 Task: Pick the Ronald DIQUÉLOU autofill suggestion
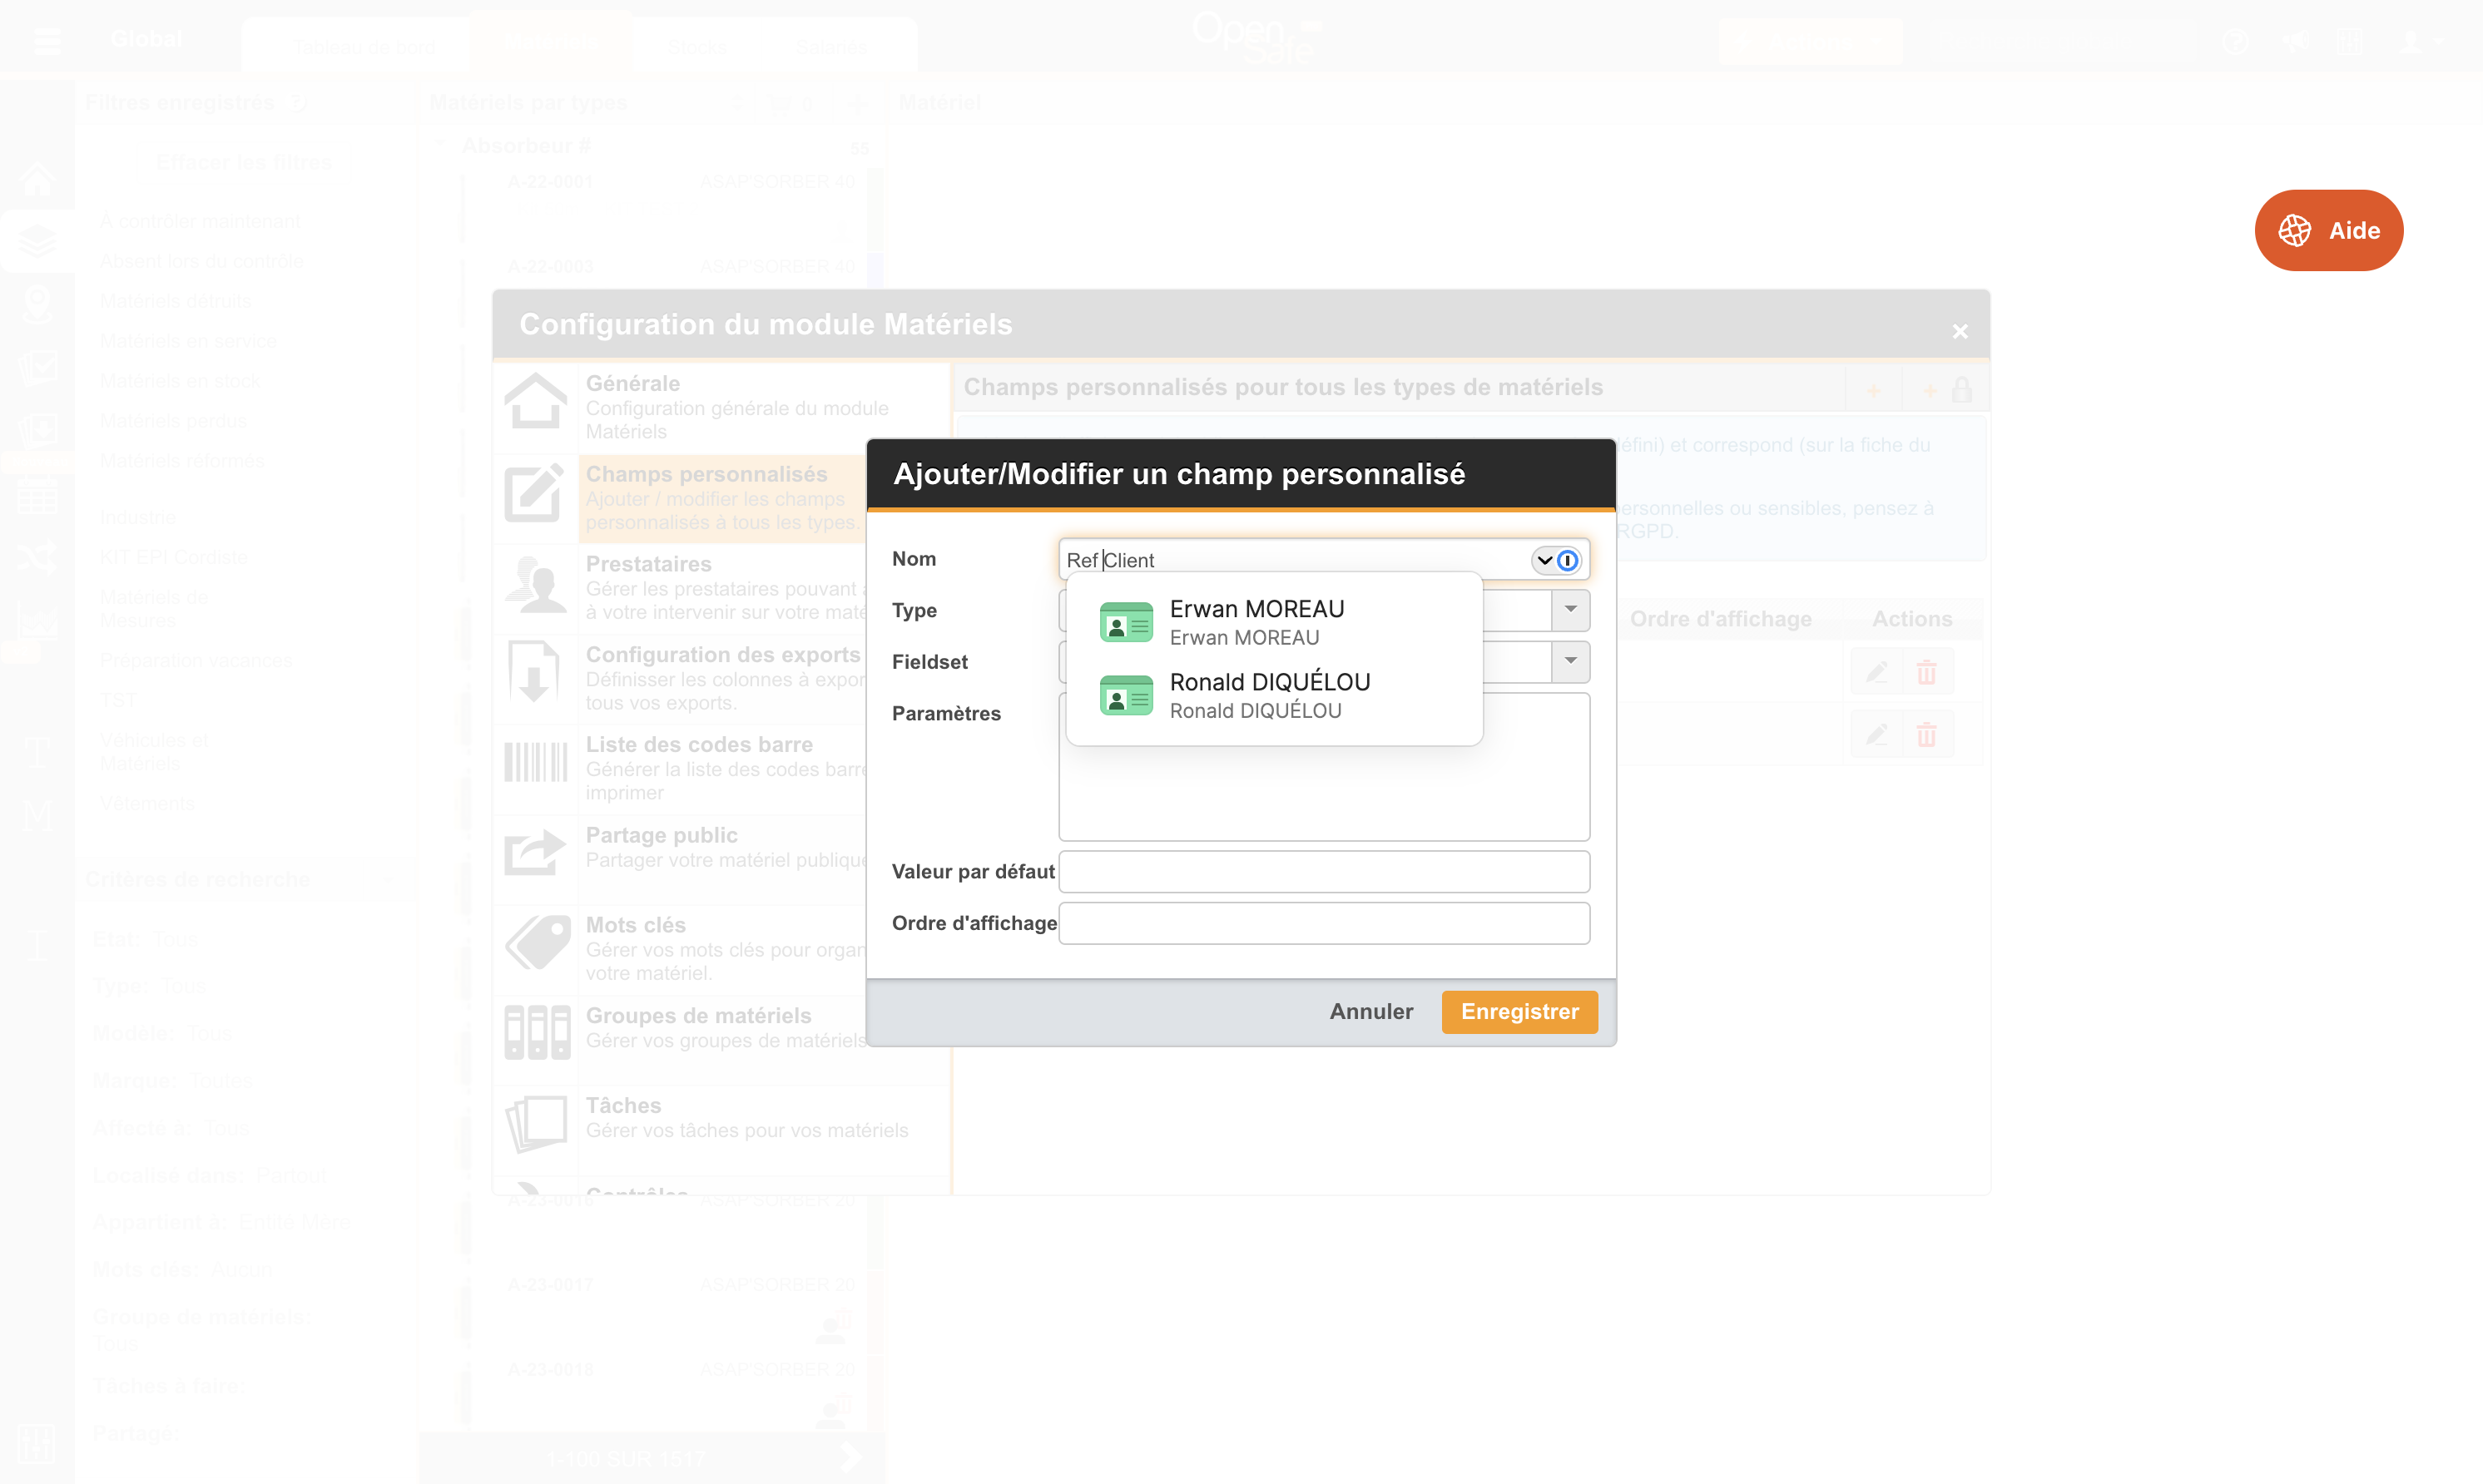(x=1274, y=695)
